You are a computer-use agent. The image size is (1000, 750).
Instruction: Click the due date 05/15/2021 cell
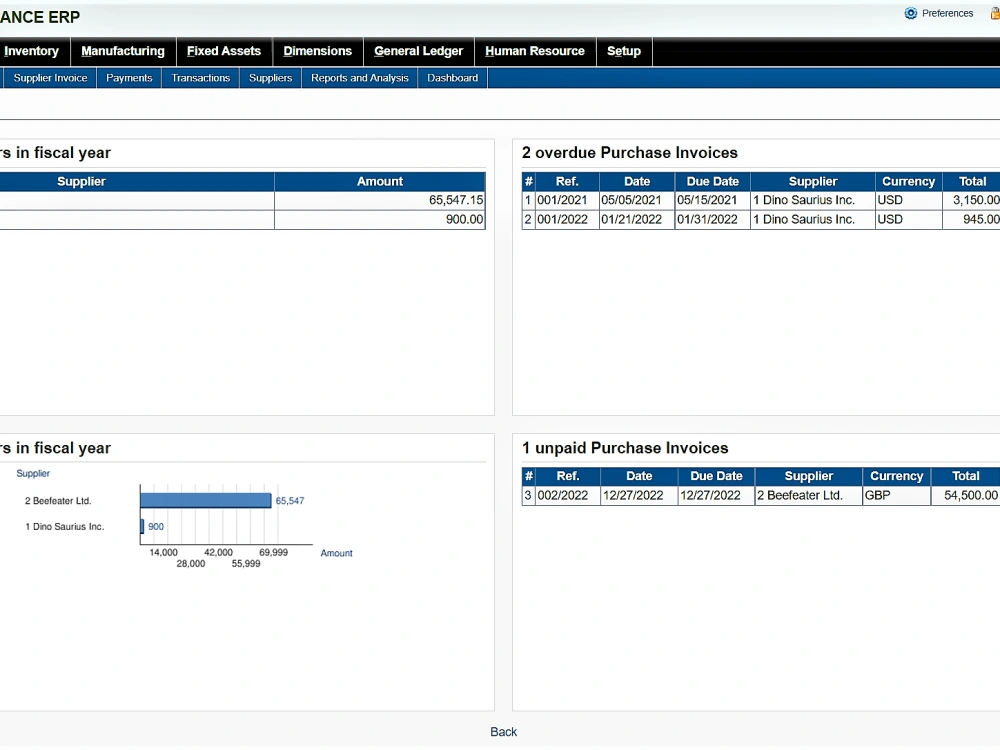(712, 200)
